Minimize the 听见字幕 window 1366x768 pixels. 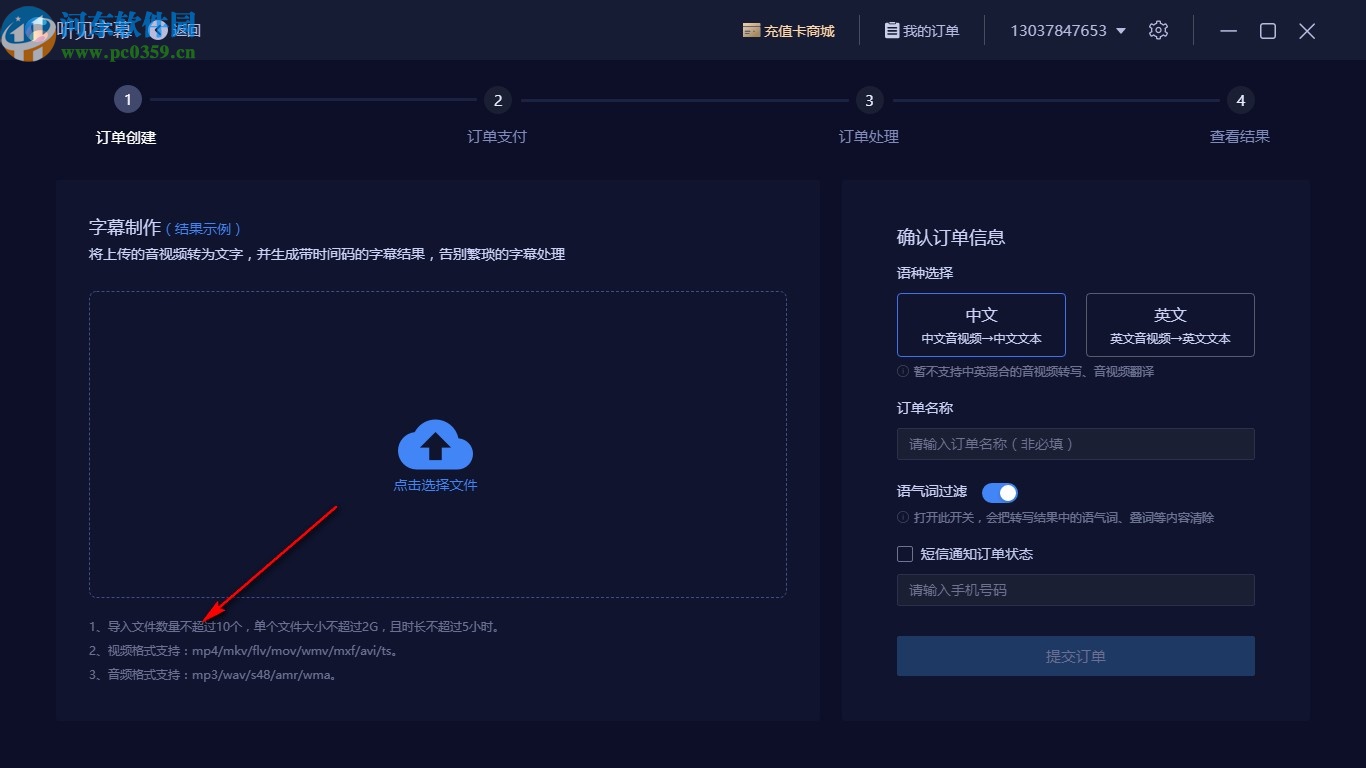[1230, 31]
